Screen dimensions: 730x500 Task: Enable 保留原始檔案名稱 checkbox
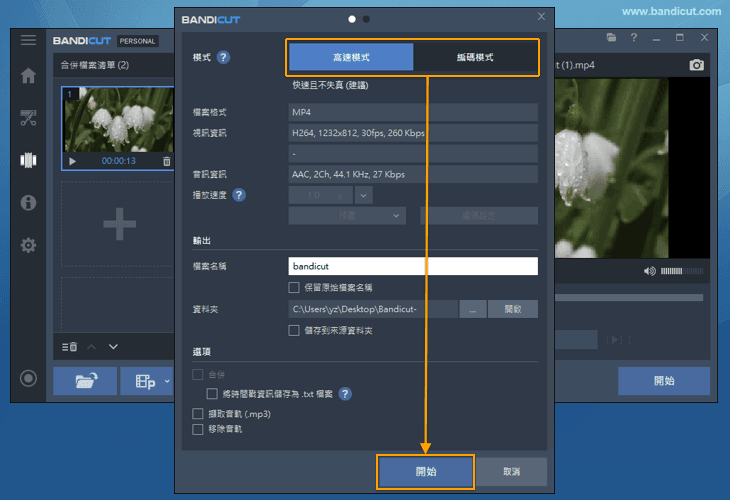[294, 287]
